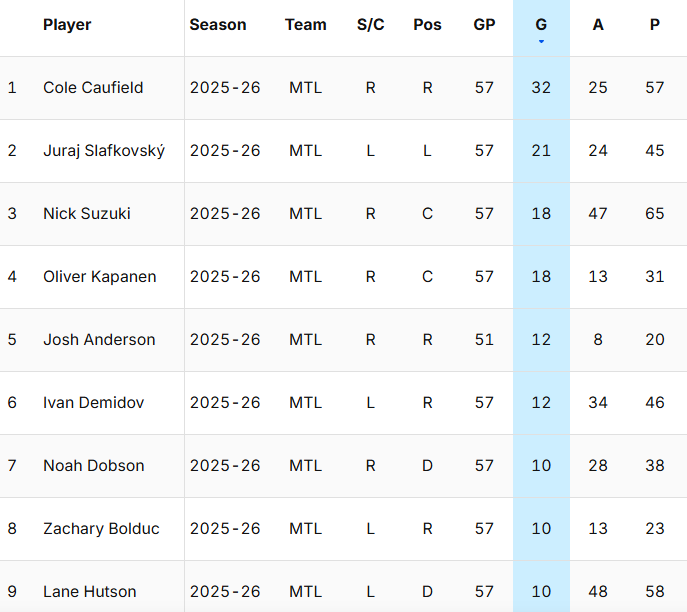The height and width of the screenshot is (612, 687).
Task: Click Noah Dobson player name
Action: 93,465
